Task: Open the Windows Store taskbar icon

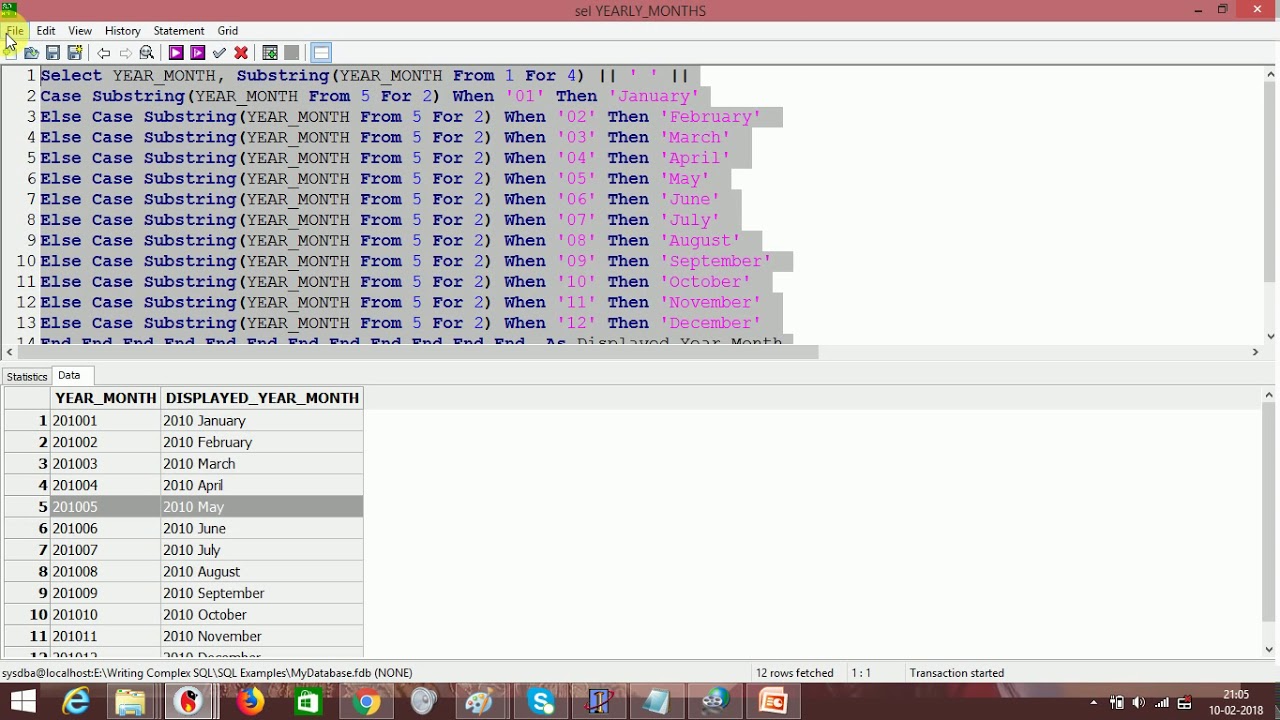Action: pyautogui.click(x=307, y=702)
